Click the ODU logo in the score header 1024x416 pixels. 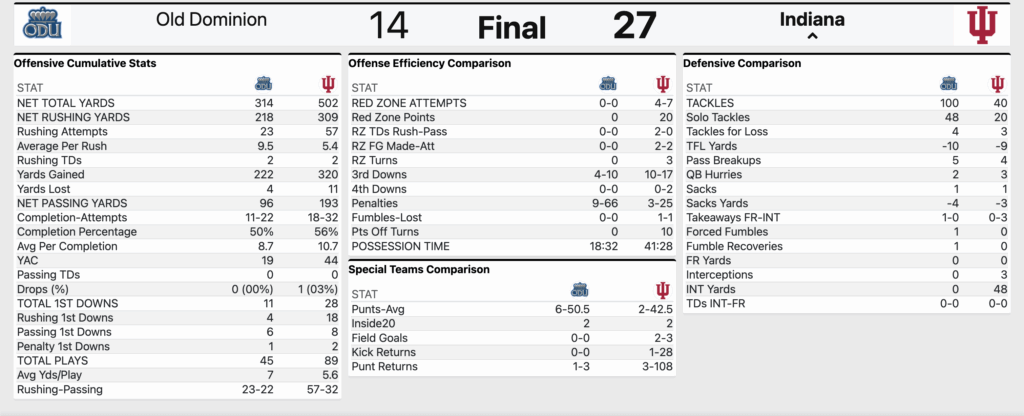click(42, 25)
